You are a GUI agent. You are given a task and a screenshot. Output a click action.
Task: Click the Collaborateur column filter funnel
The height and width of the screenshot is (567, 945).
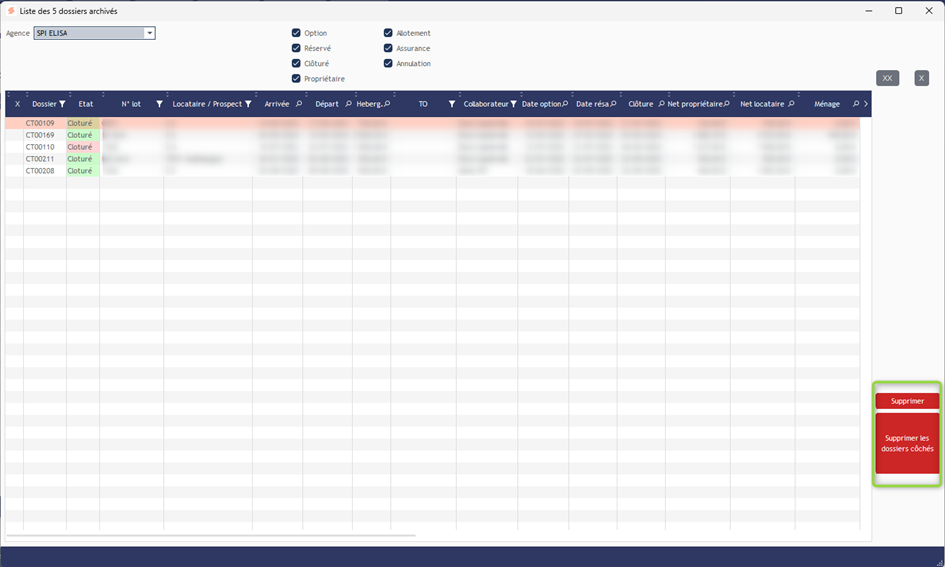coord(514,104)
